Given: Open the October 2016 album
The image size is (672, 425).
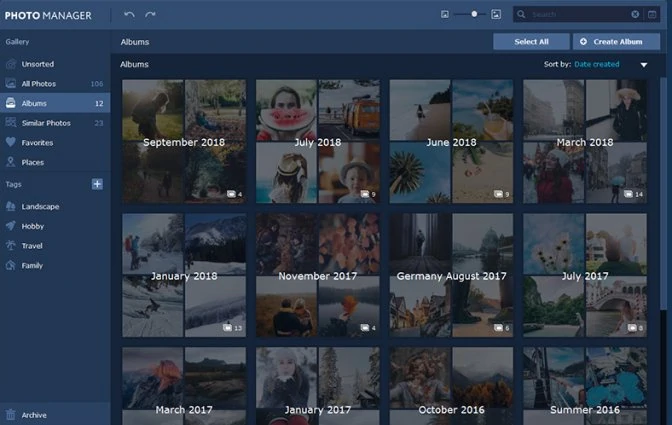Looking at the screenshot, I should coord(451,386).
